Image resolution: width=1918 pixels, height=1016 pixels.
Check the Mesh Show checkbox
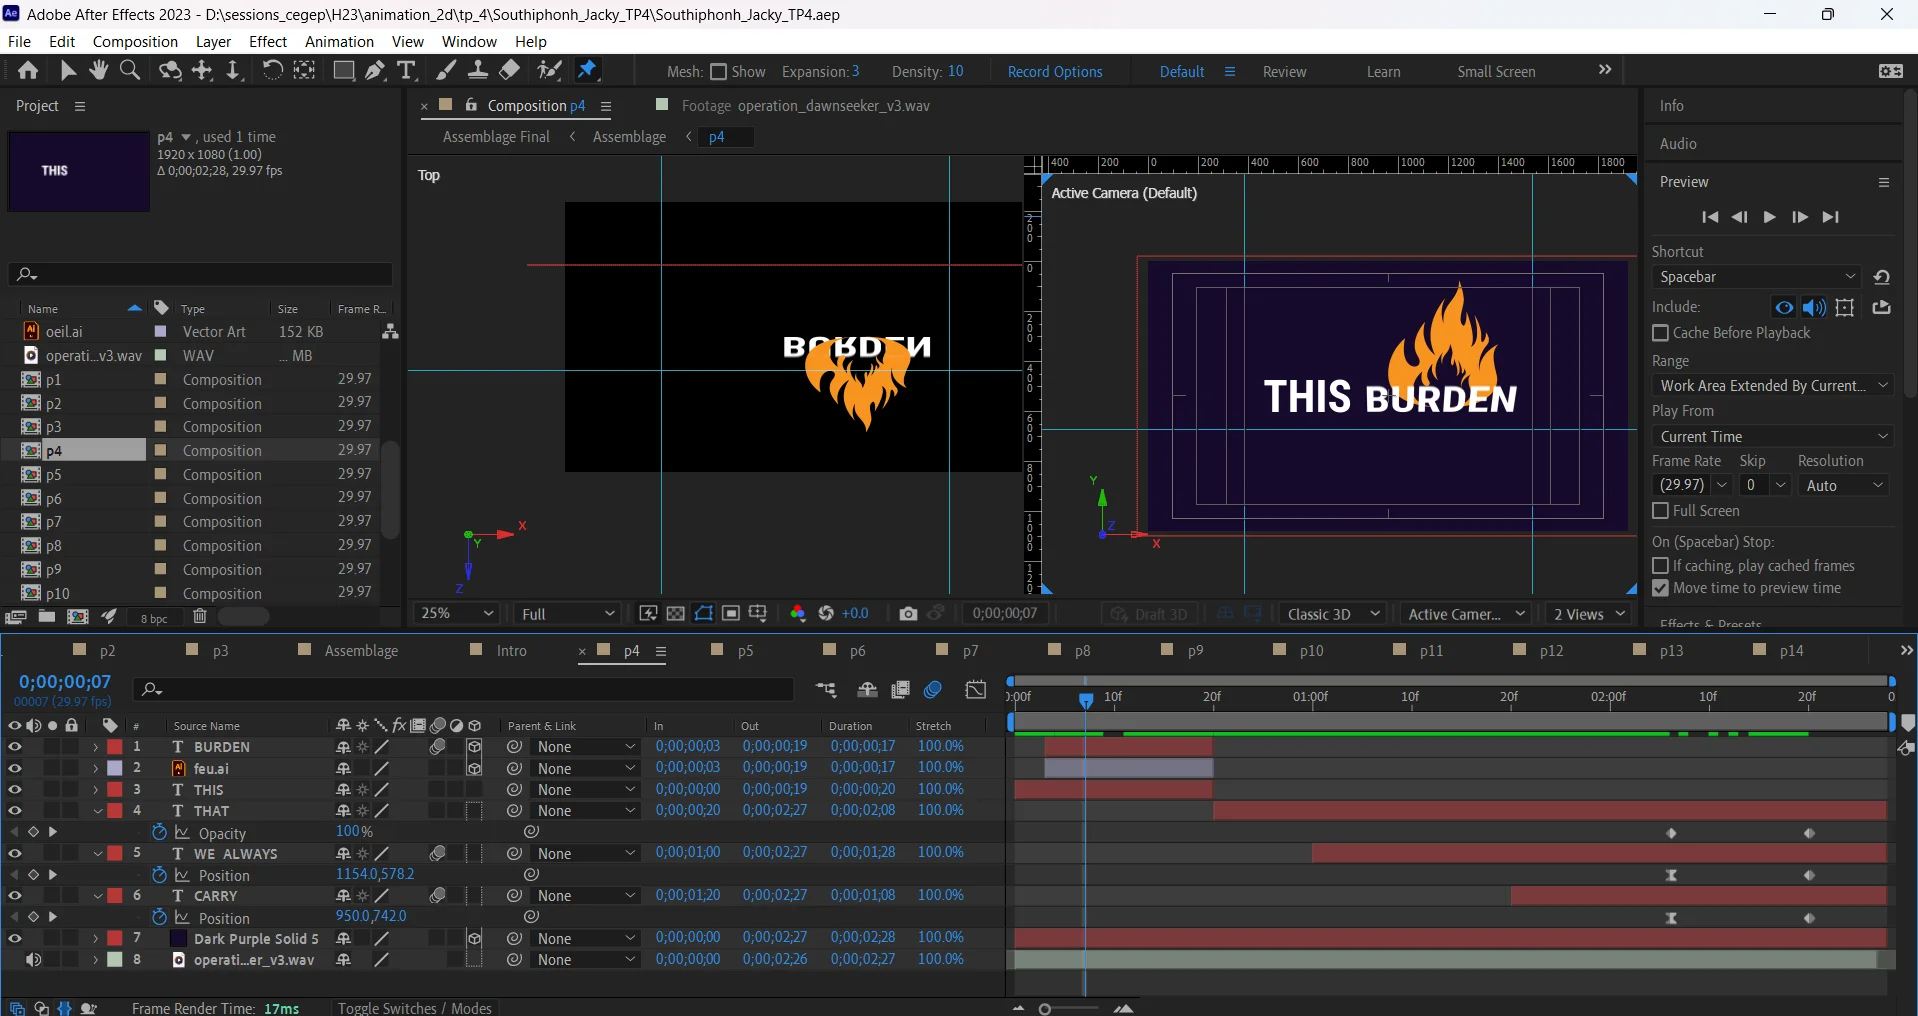click(x=718, y=72)
